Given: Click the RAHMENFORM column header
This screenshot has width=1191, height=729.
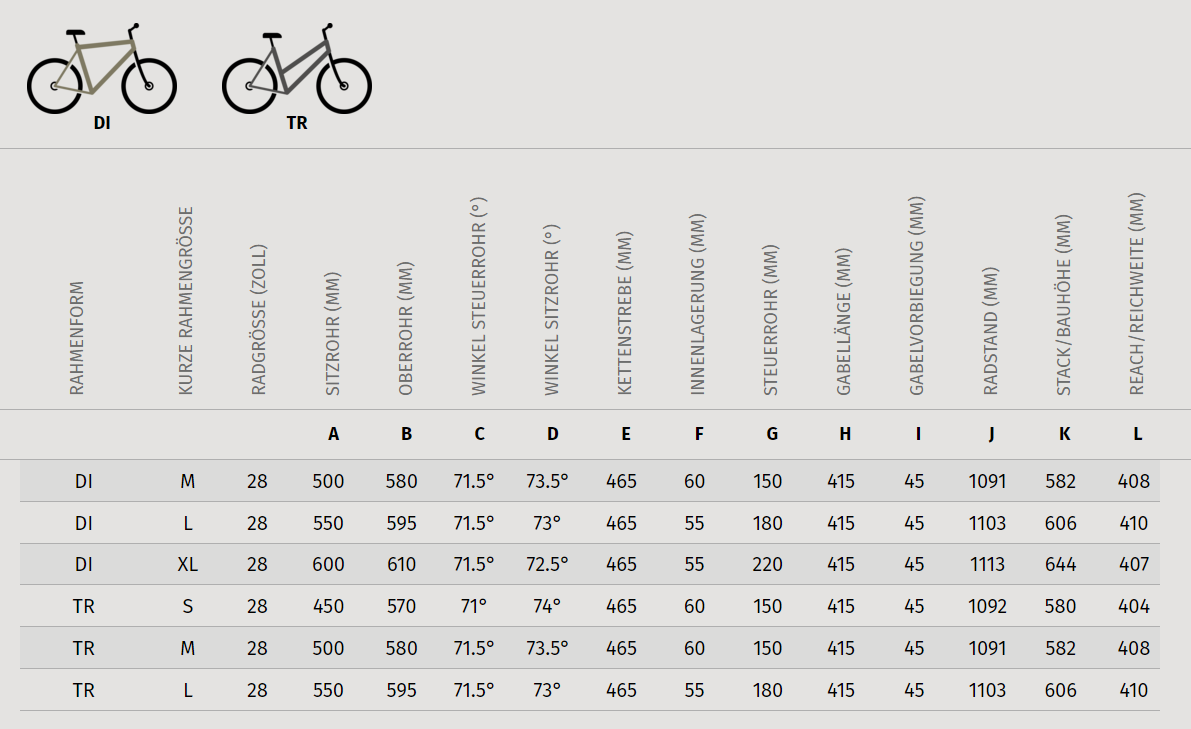Looking at the screenshot, I should [x=77, y=338].
